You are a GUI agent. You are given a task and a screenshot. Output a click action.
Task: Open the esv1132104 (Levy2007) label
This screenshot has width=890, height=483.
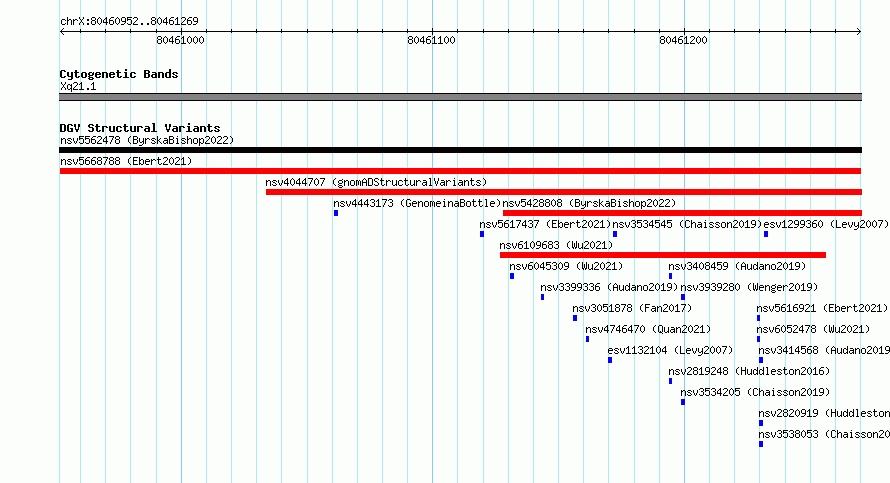[x=670, y=350]
